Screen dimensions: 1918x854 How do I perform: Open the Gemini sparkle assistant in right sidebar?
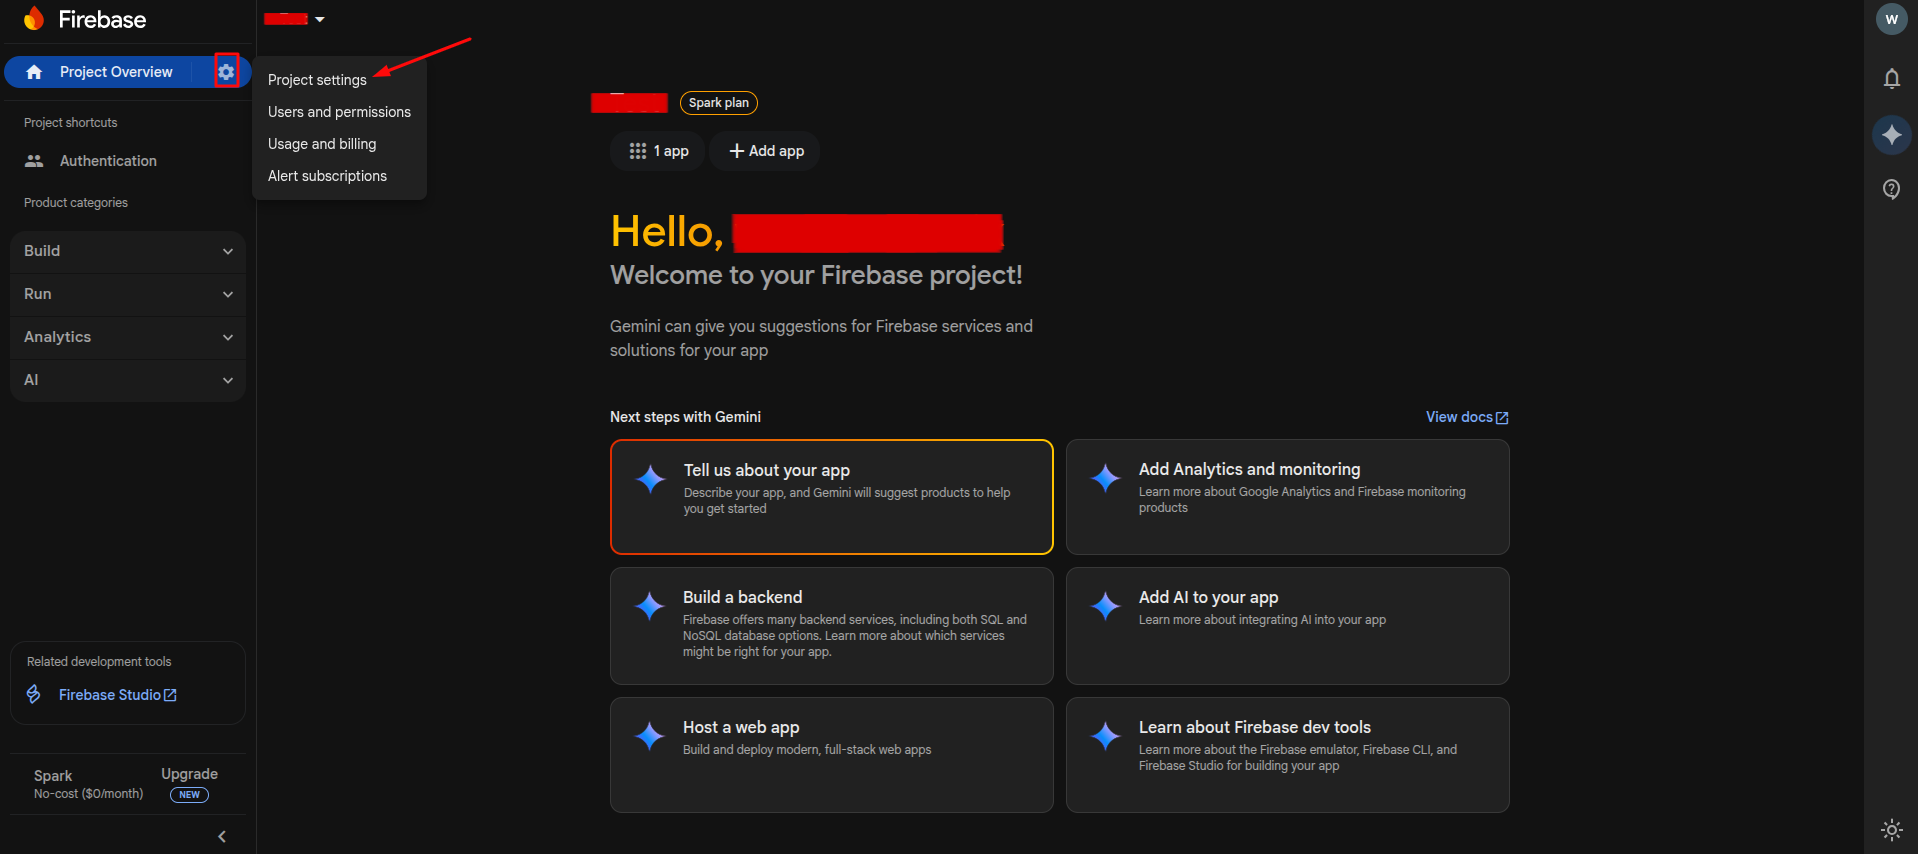[x=1891, y=134]
